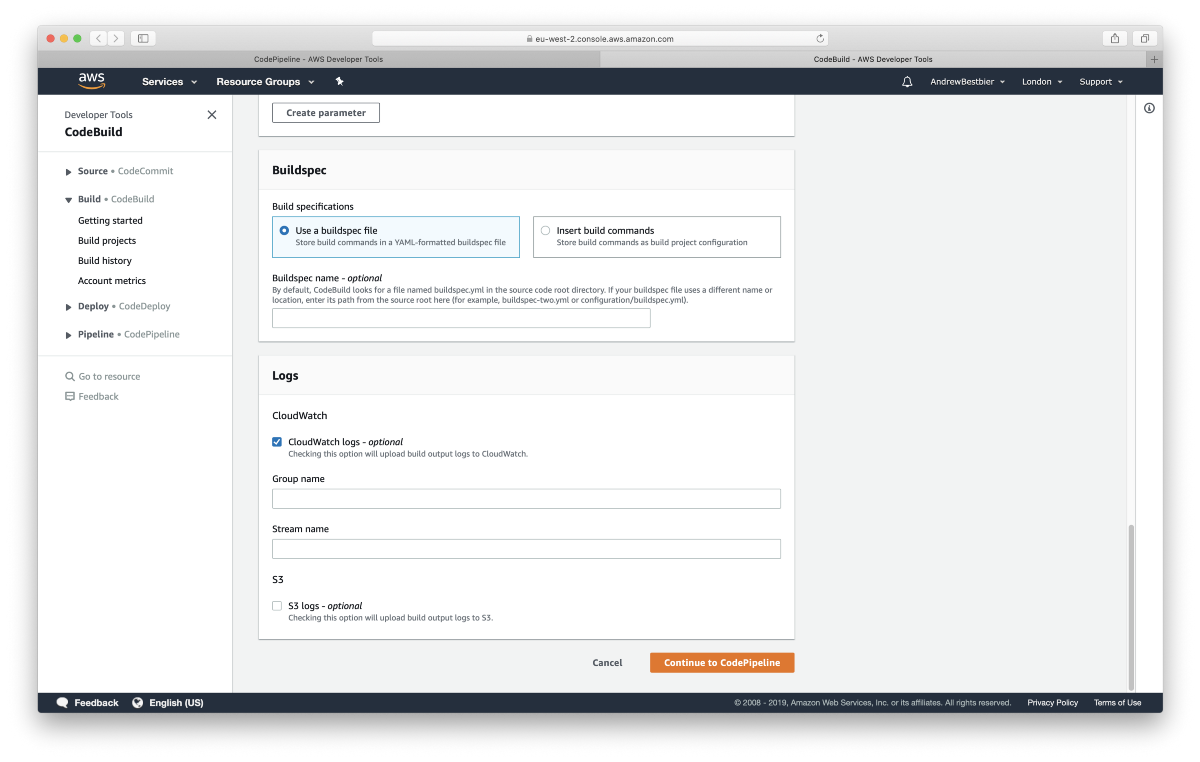This screenshot has height=762, width=1200.
Task: Open Build history in the sidebar
Action: pos(105,261)
